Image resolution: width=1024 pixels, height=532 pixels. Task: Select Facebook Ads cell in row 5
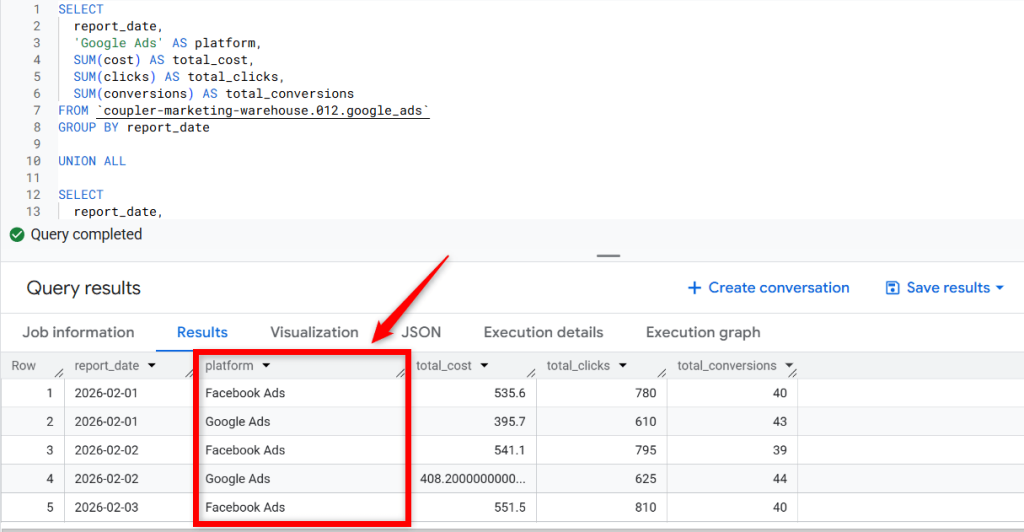pyautogui.click(x=245, y=508)
